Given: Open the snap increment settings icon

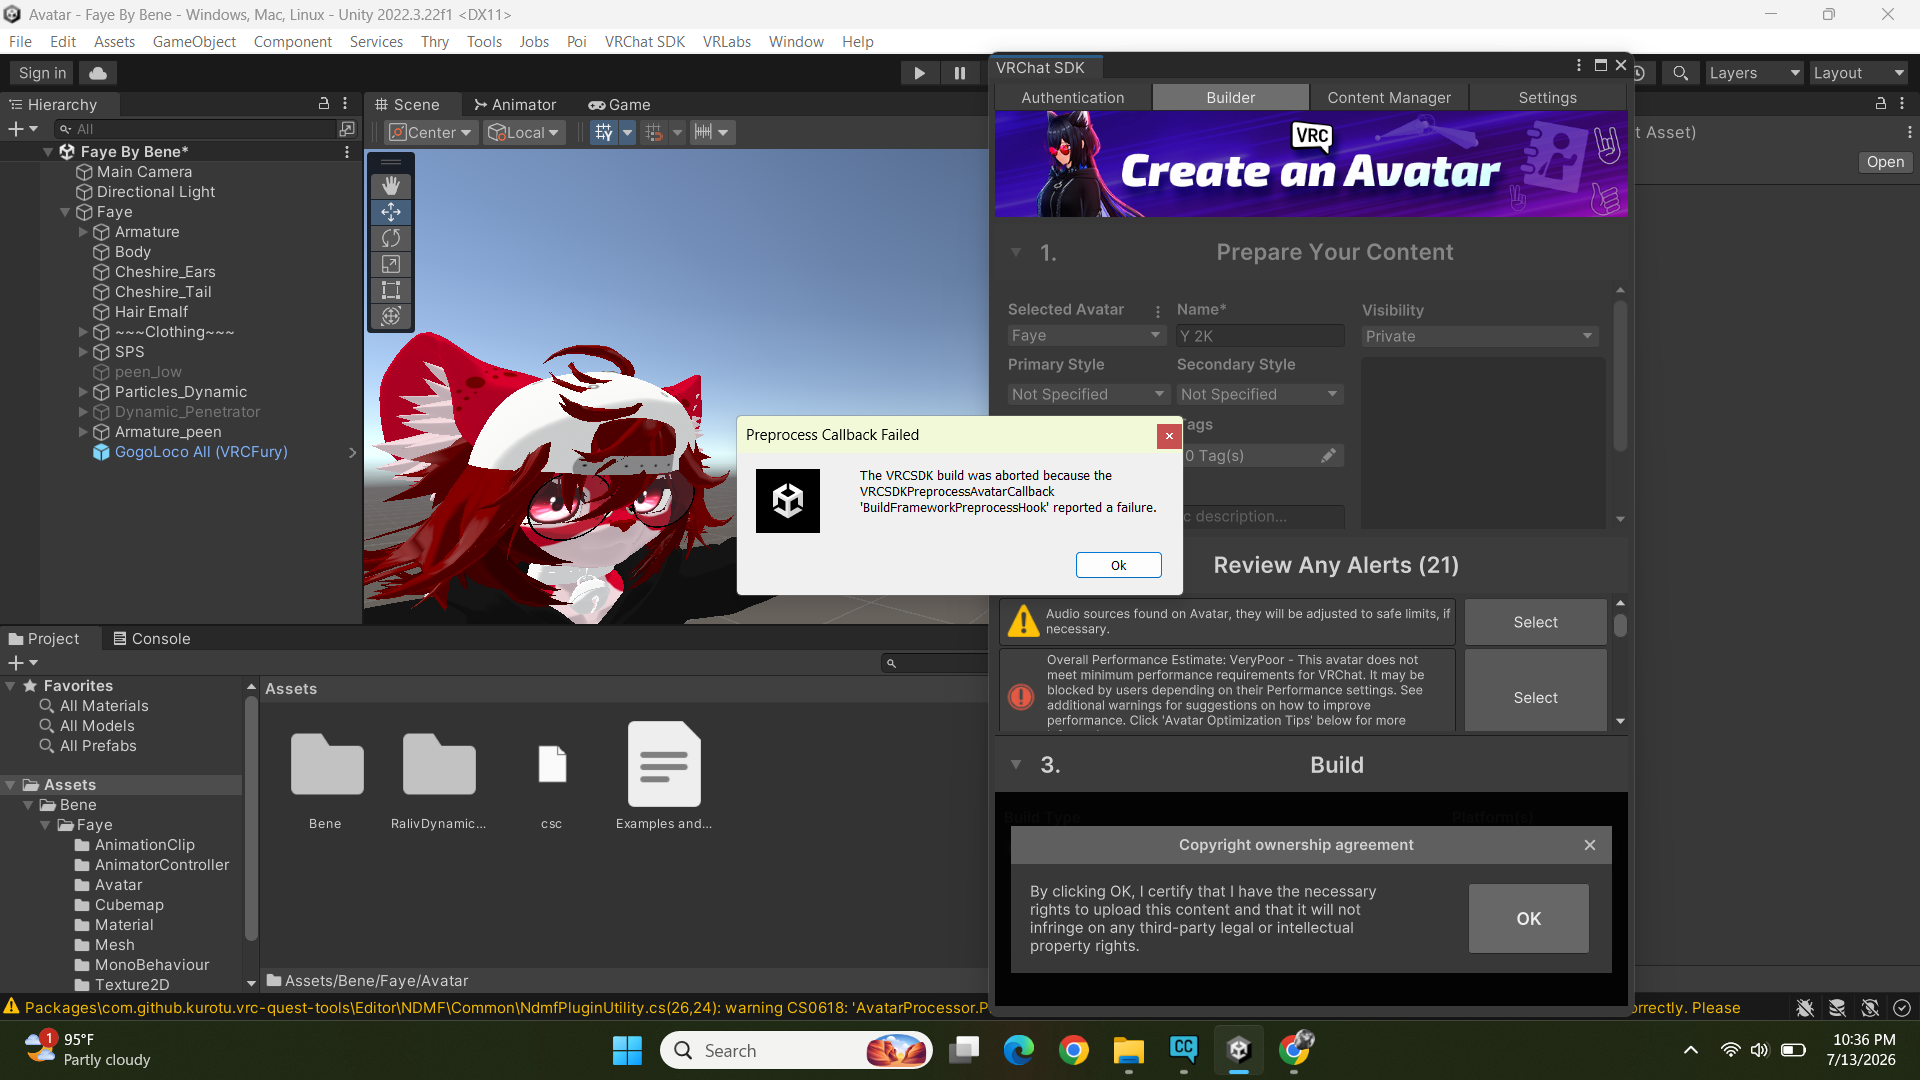Looking at the screenshot, I should [703, 132].
